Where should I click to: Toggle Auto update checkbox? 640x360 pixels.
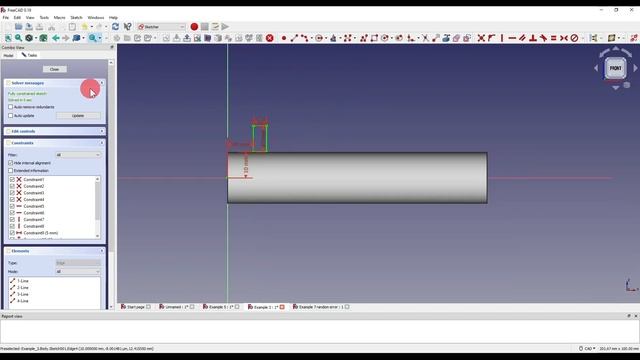(11, 116)
